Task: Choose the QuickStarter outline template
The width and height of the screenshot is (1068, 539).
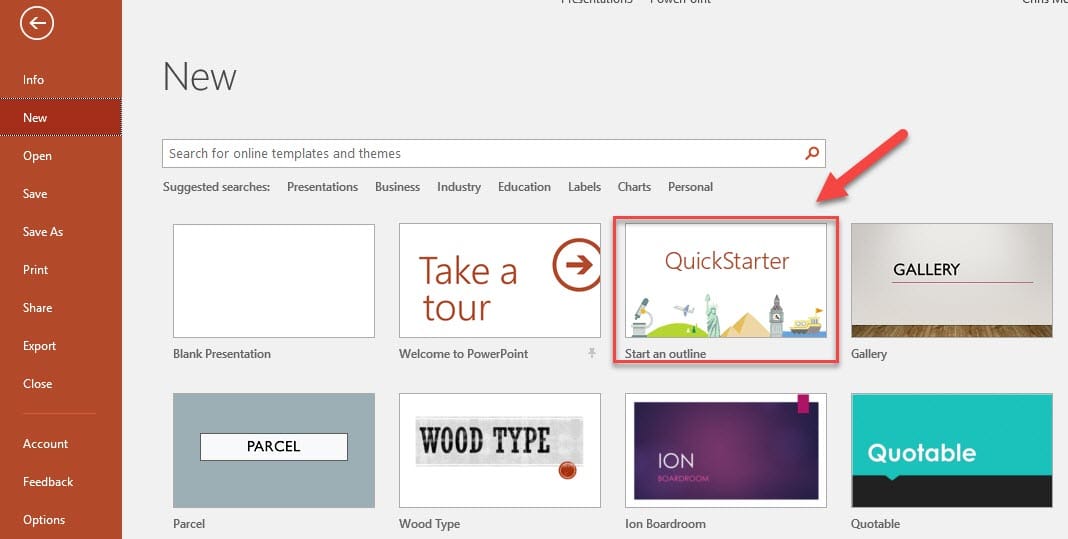Action: point(726,281)
